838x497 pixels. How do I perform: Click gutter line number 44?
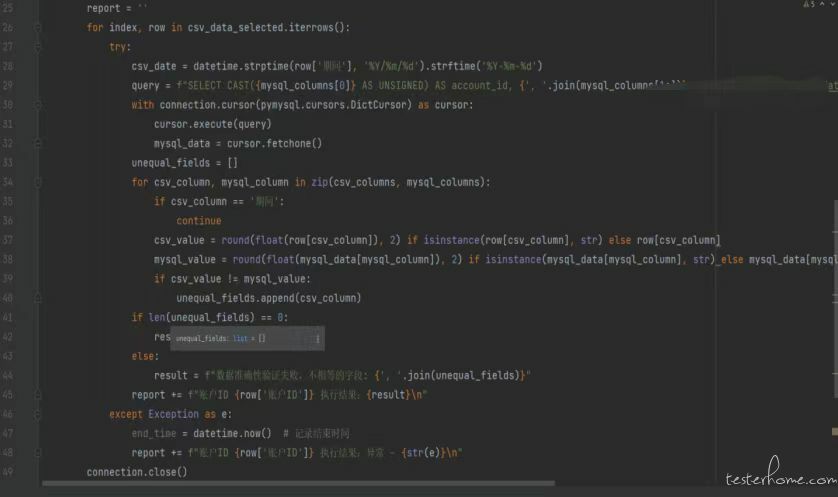tap(7, 376)
